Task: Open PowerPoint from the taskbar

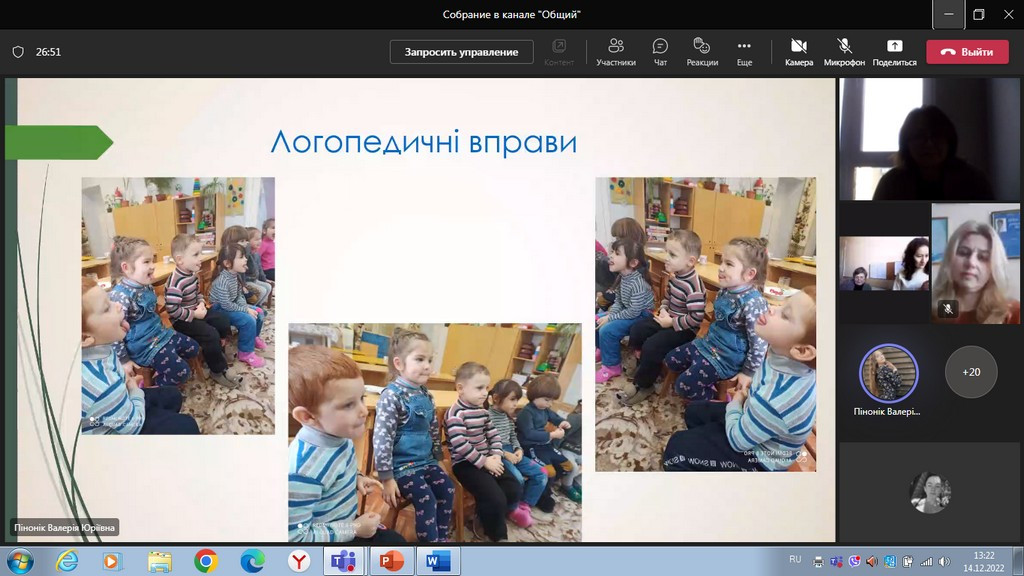Action: coord(390,561)
